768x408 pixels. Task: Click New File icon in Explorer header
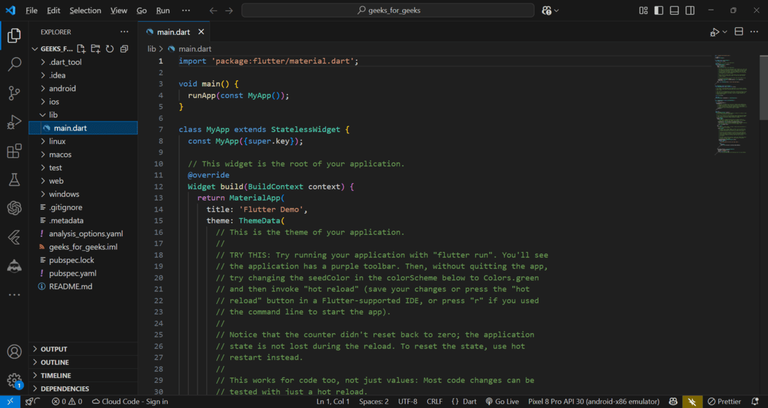(x=82, y=48)
